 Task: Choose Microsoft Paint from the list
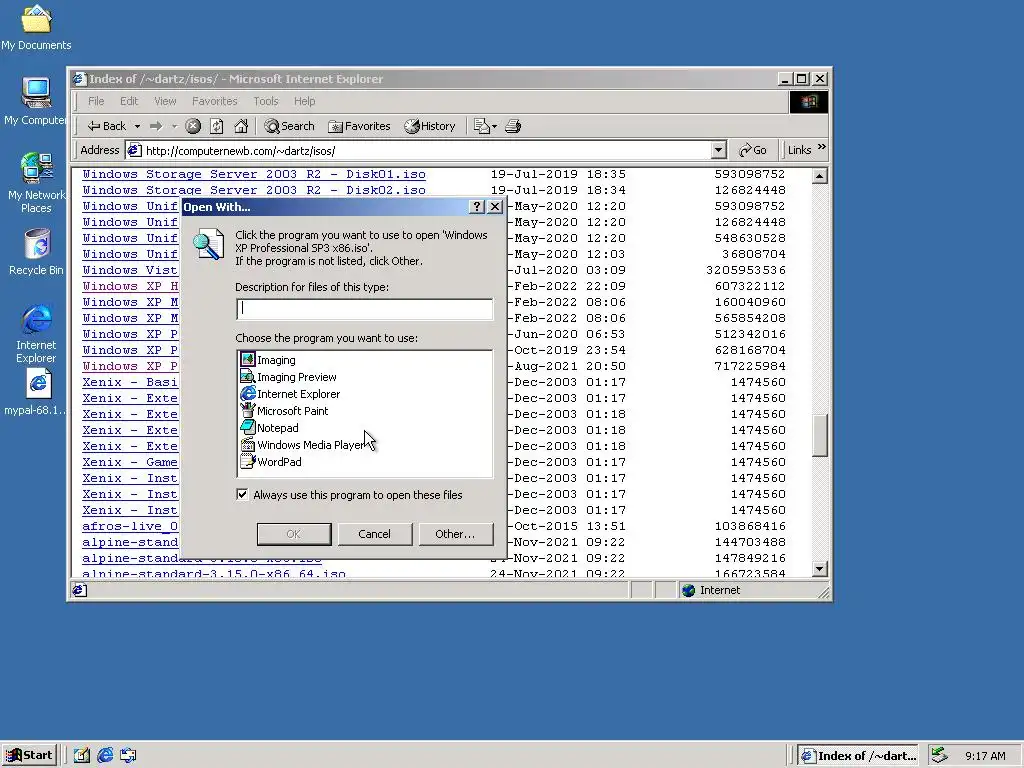(x=285, y=411)
